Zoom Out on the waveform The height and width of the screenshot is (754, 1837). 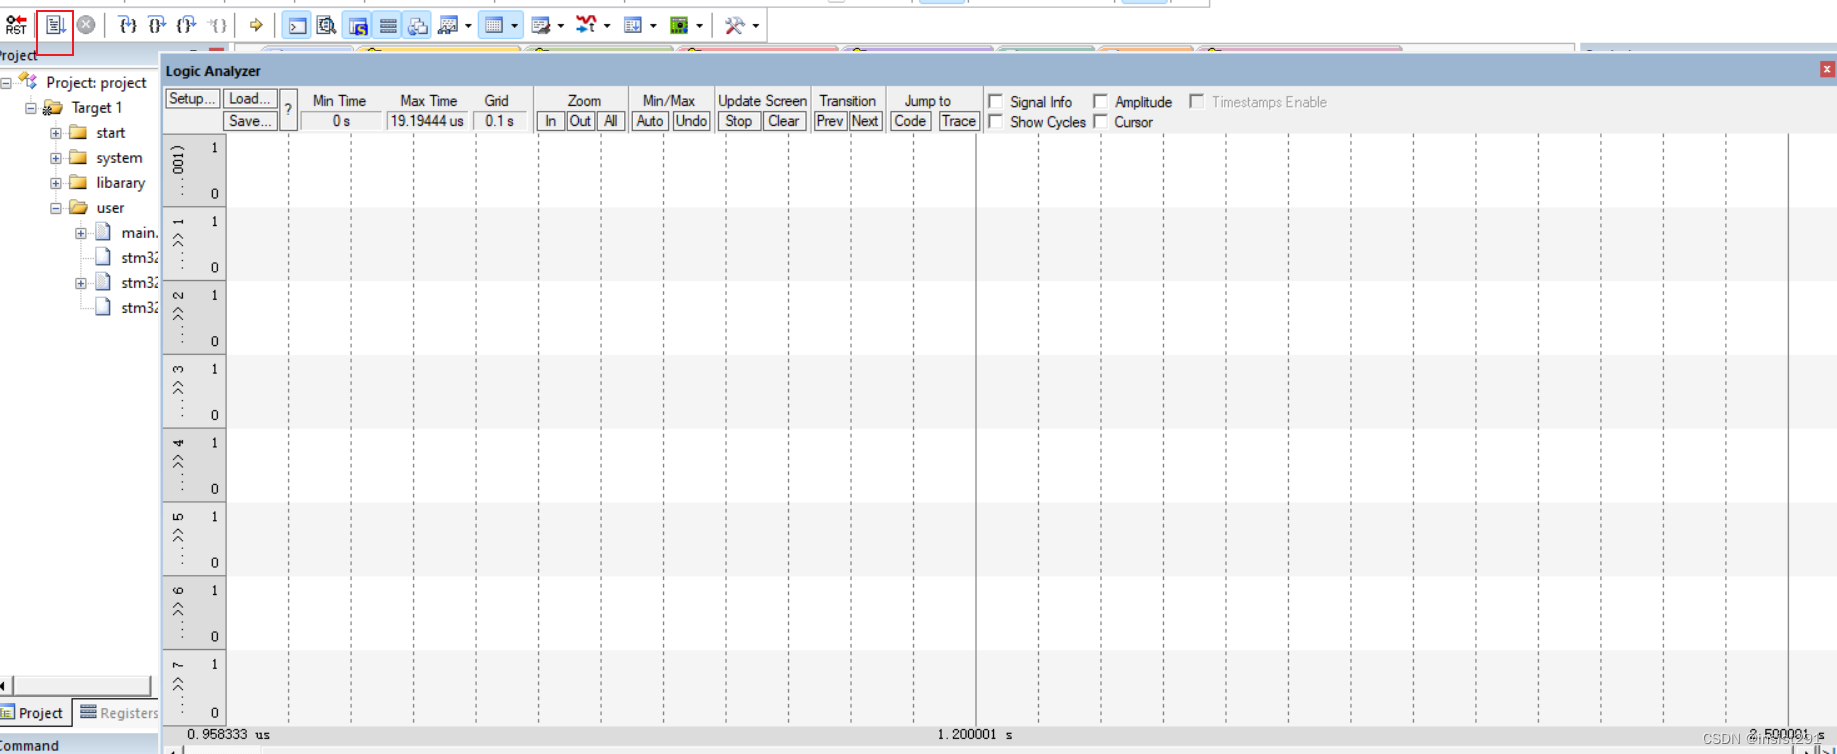click(x=580, y=121)
